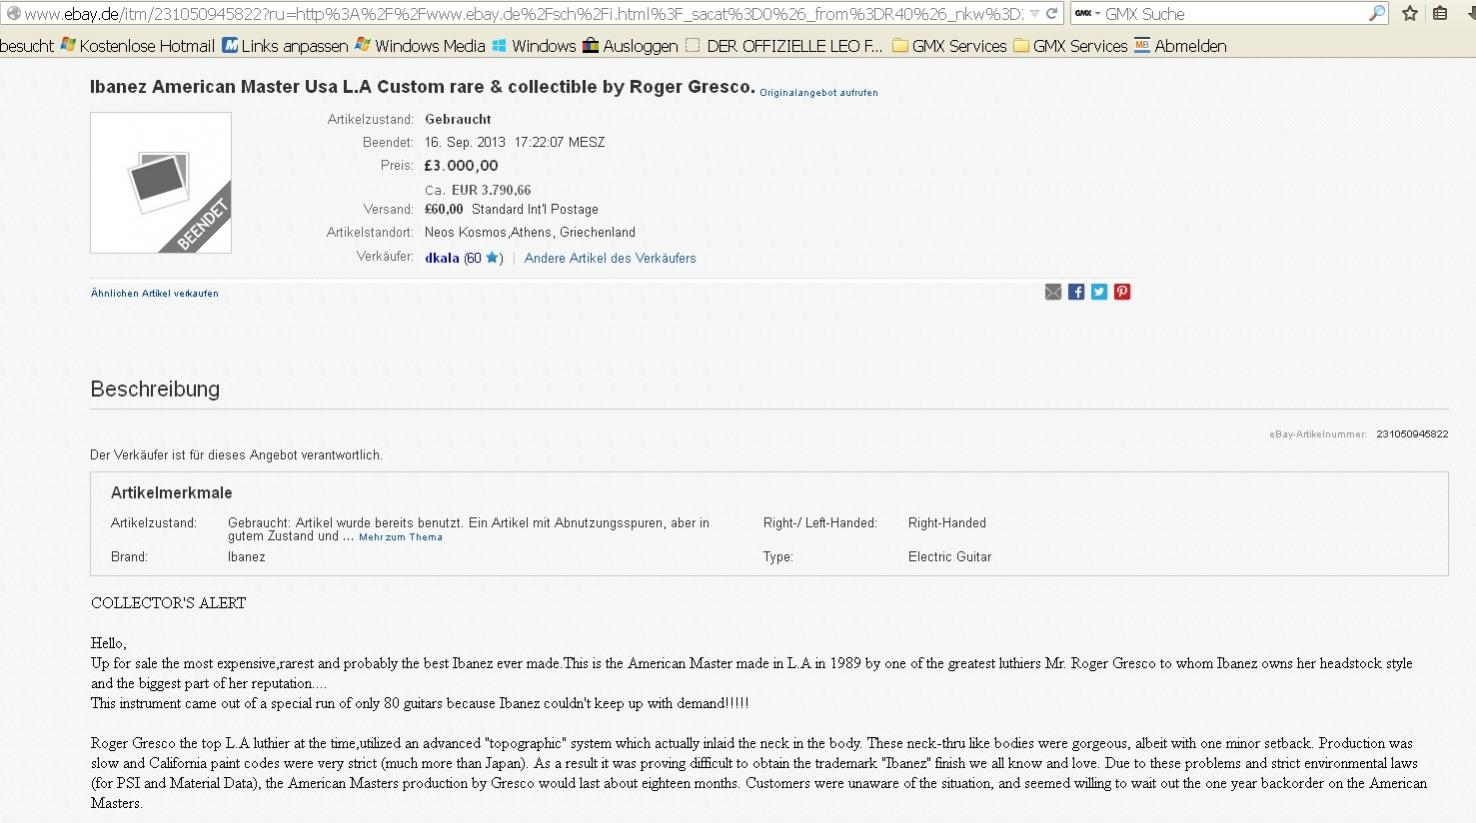
Task: Open the GMX search engine selector
Action: [1087, 14]
